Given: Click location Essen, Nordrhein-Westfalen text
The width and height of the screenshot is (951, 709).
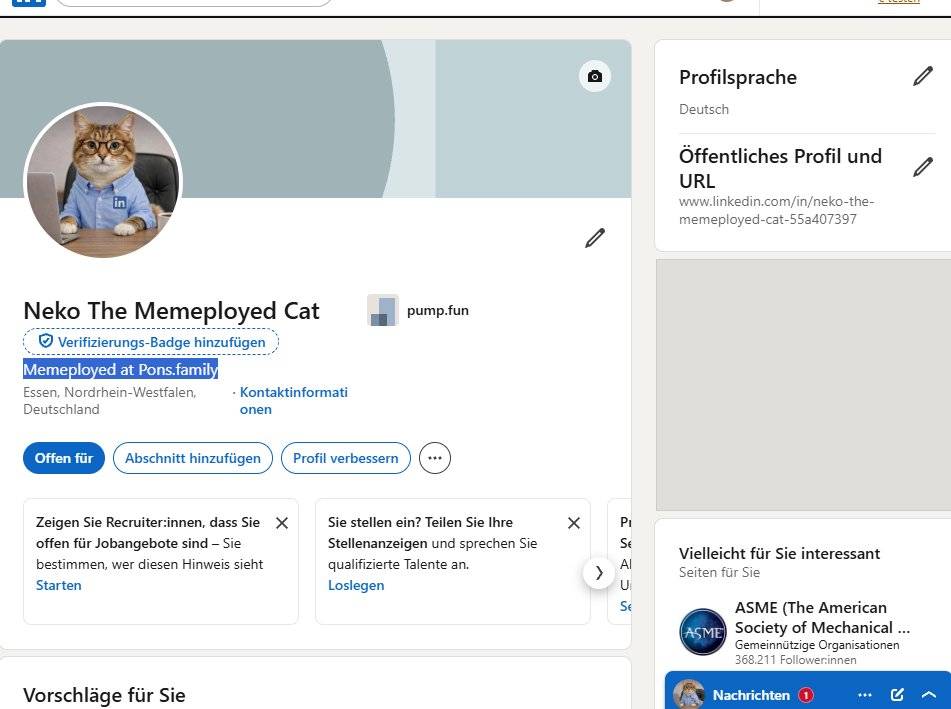Looking at the screenshot, I should point(110,400).
